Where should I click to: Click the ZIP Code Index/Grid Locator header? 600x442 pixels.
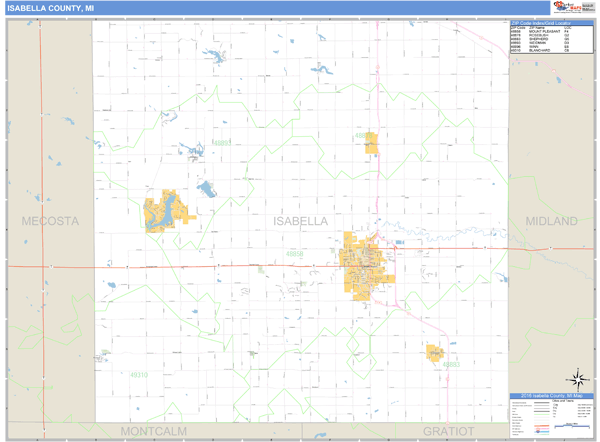(550, 23)
